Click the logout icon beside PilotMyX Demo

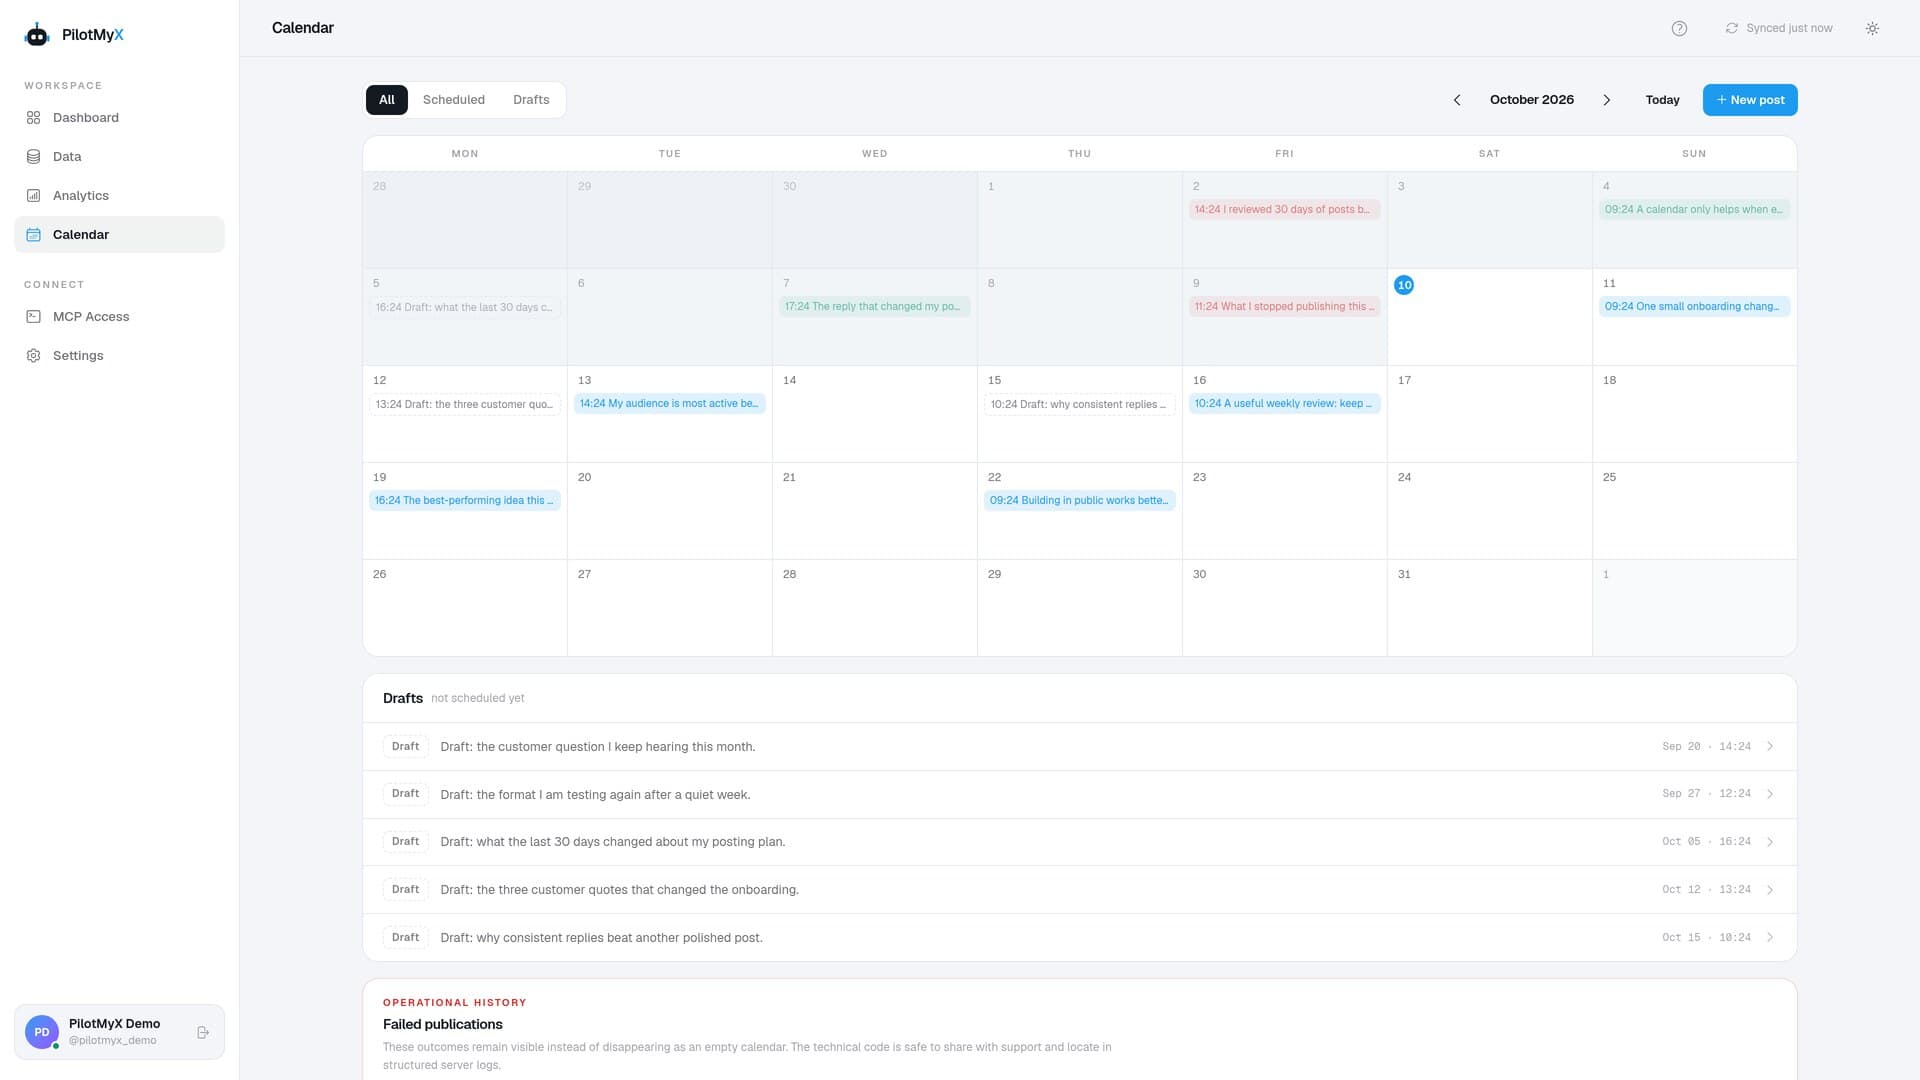point(203,1032)
